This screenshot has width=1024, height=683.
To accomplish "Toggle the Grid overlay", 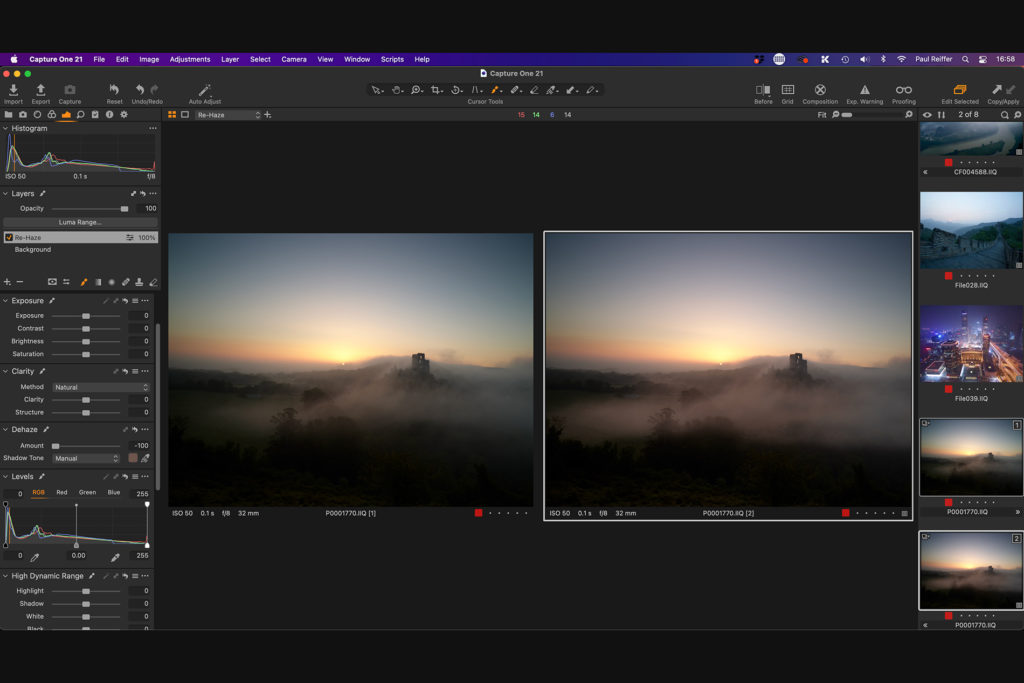I will point(788,89).
